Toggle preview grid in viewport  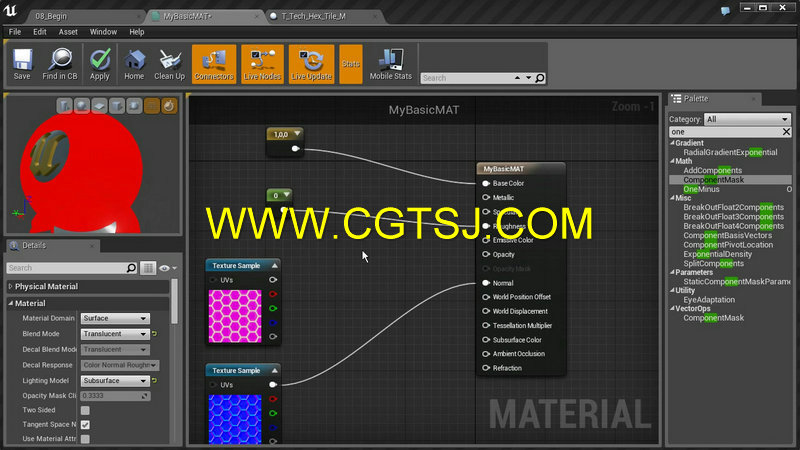coord(152,106)
